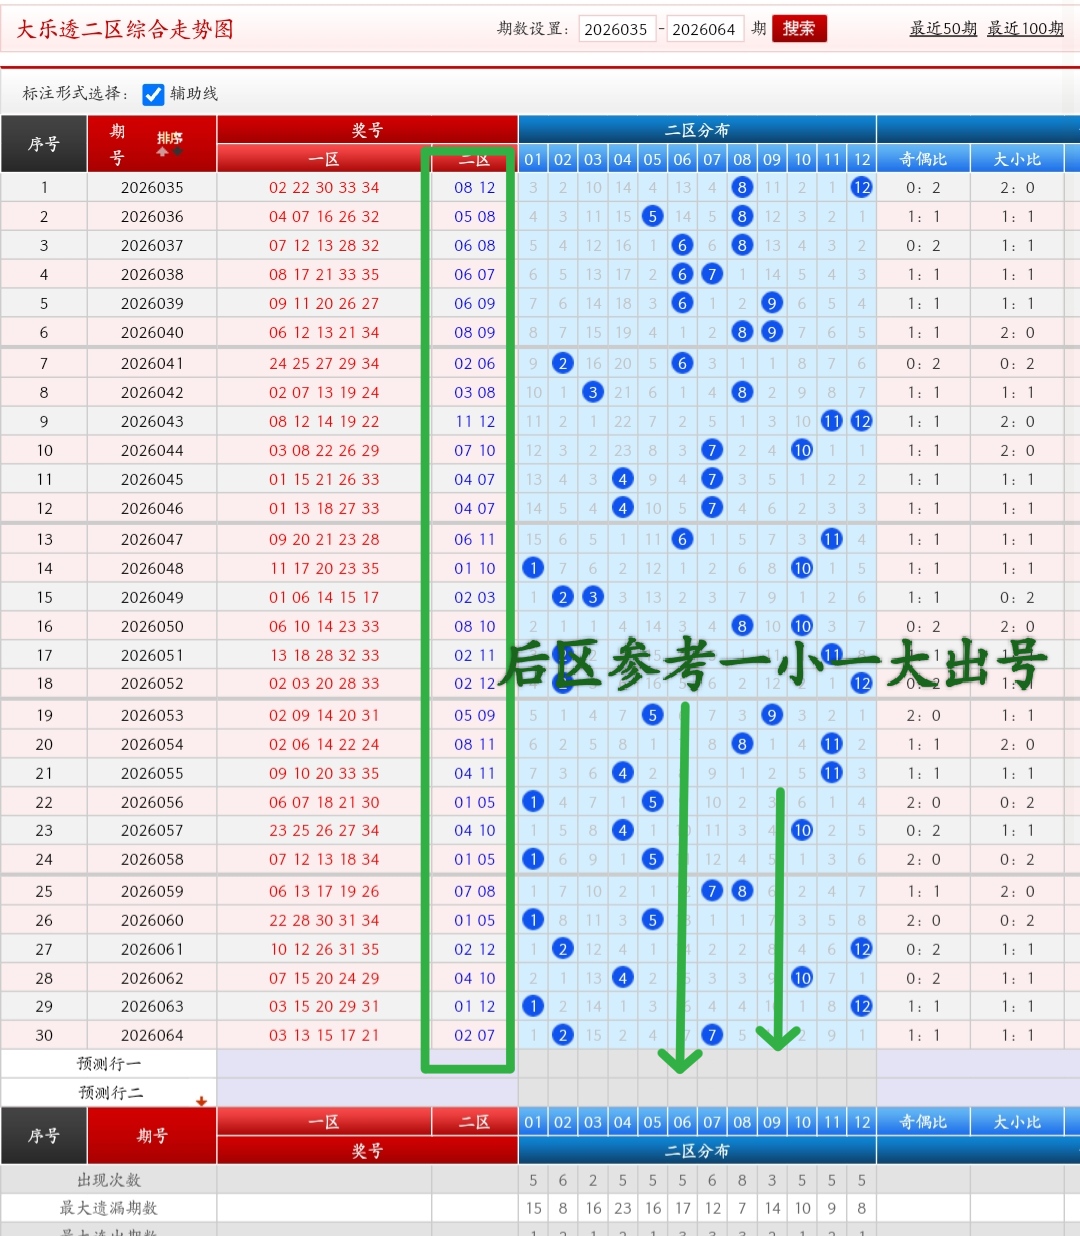
Task: Select blue ball 05 in row 2026036
Action: click(x=652, y=216)
